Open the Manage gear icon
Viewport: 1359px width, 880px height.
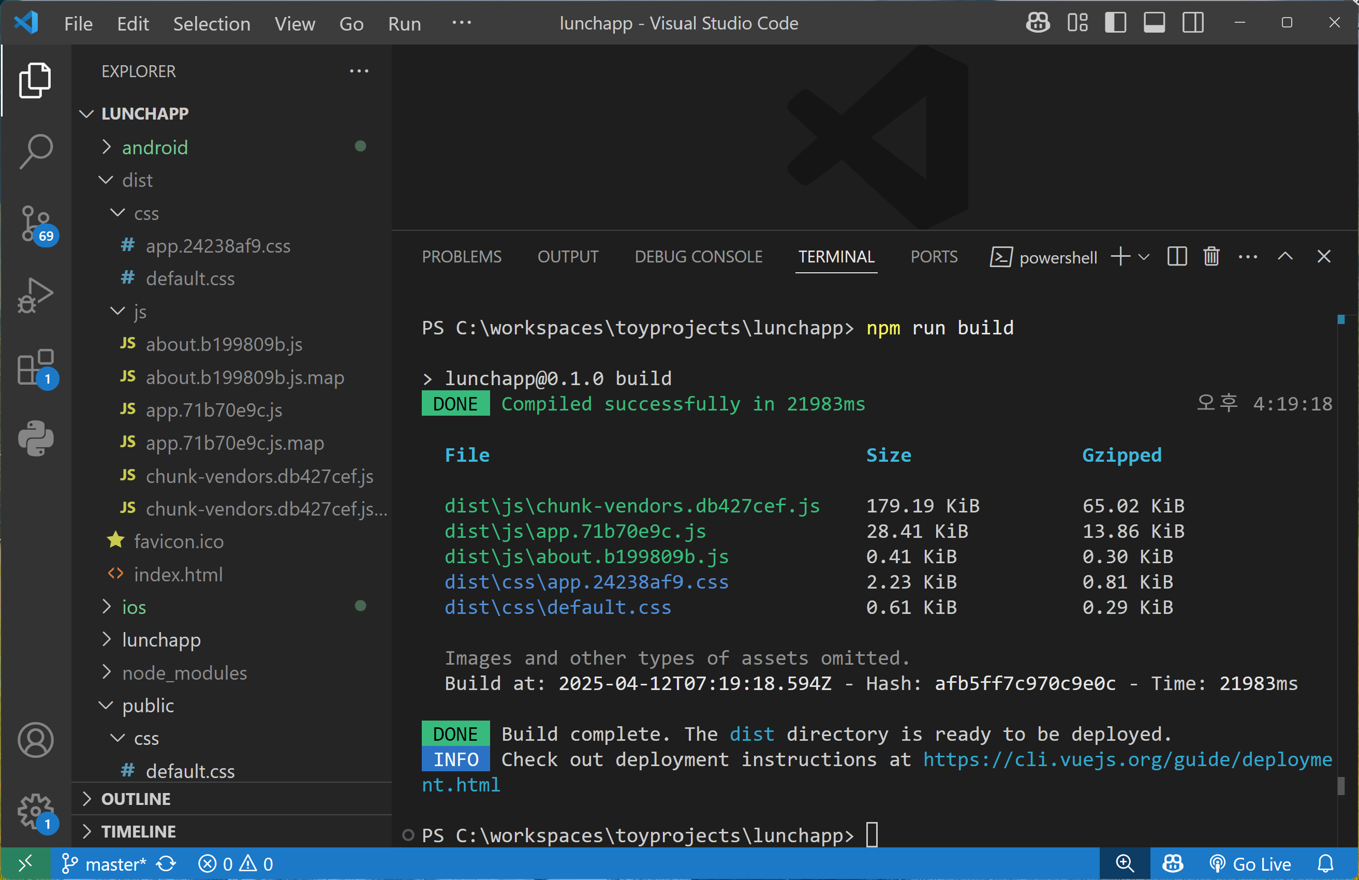[x=37, y=812]
